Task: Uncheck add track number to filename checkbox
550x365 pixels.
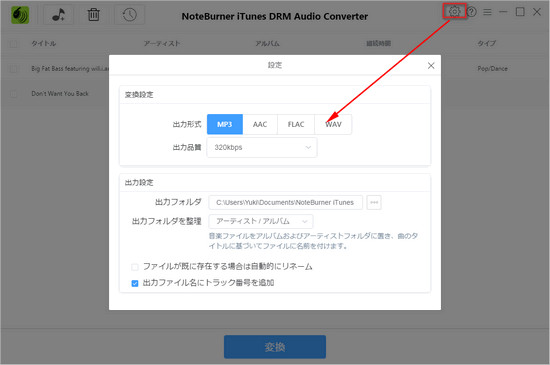Action: [x=135, y=283]
